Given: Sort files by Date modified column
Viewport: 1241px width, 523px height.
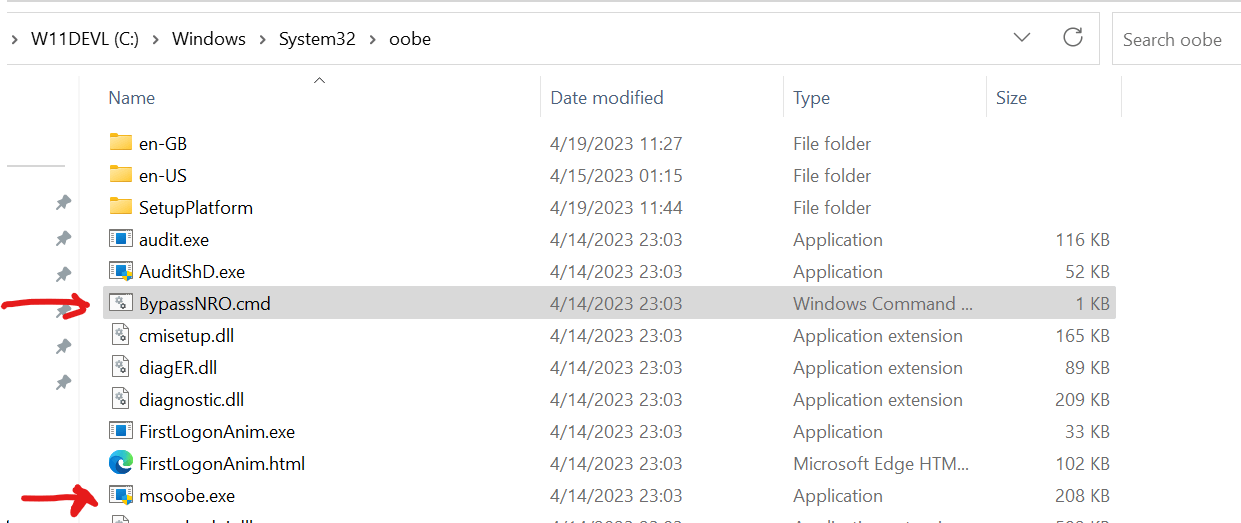Looking at the screenshot, I should (607, 97).
